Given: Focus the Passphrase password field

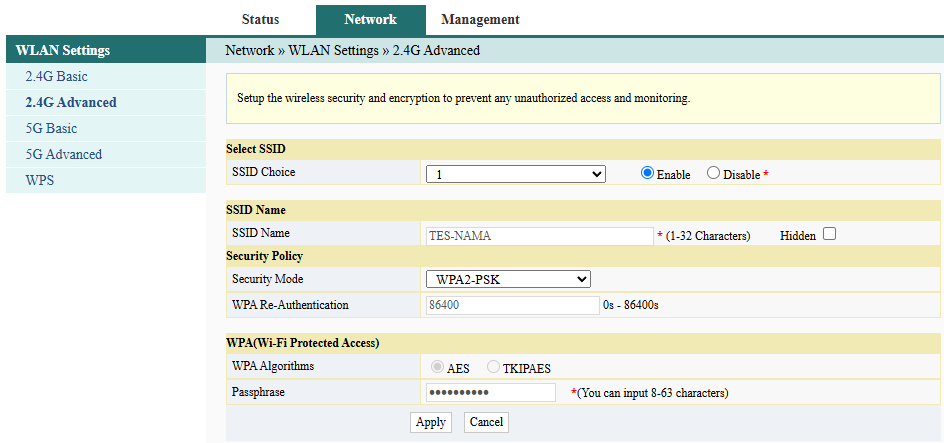Looking at the screenshot, I should coord(490,393).
